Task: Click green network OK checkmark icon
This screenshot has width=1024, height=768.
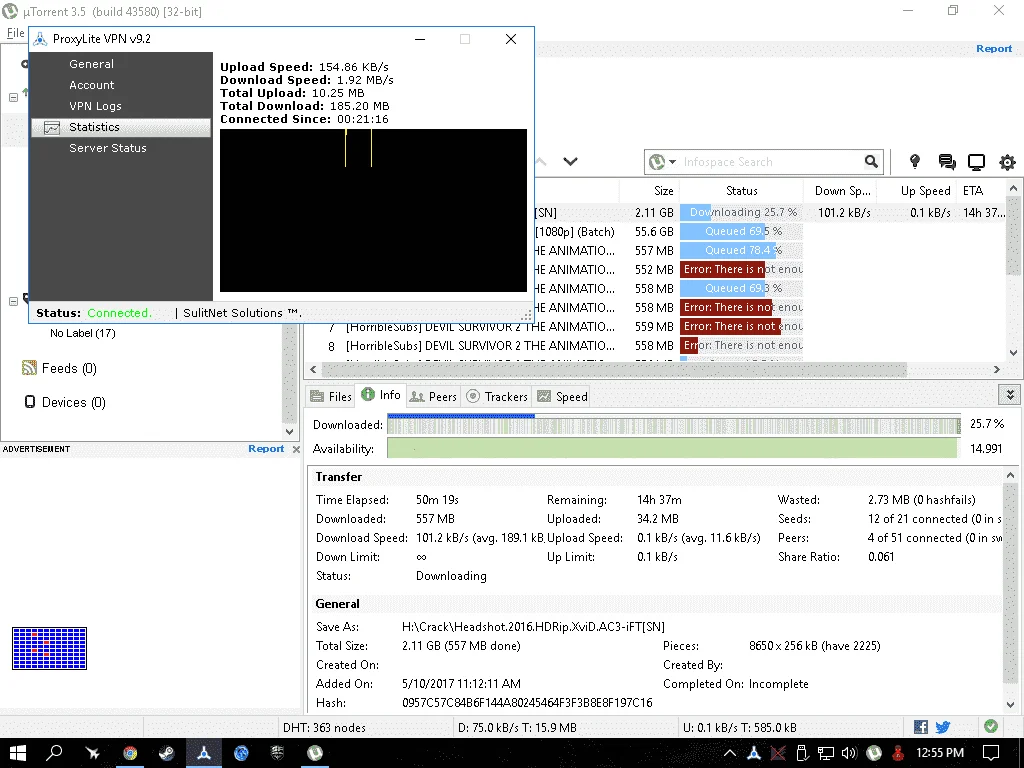Action: (991, 726)
